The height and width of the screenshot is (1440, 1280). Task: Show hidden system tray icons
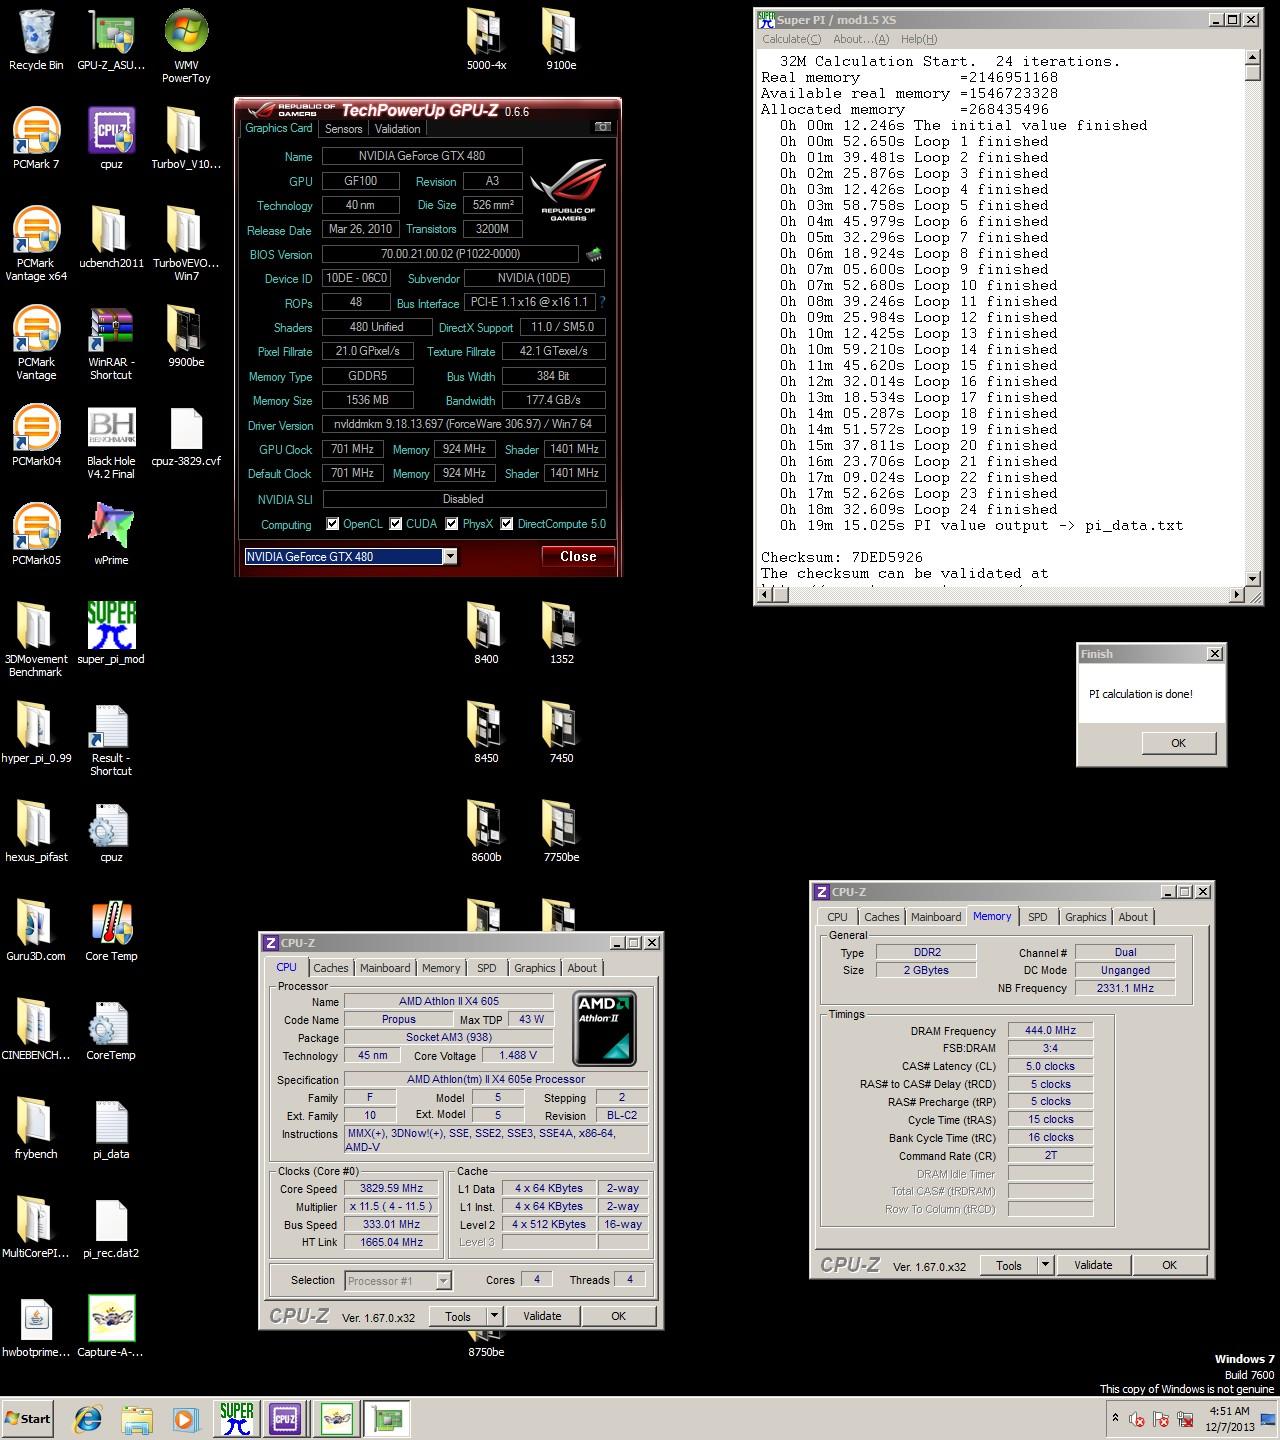pyautogui.click(x=1115, y=1418)
